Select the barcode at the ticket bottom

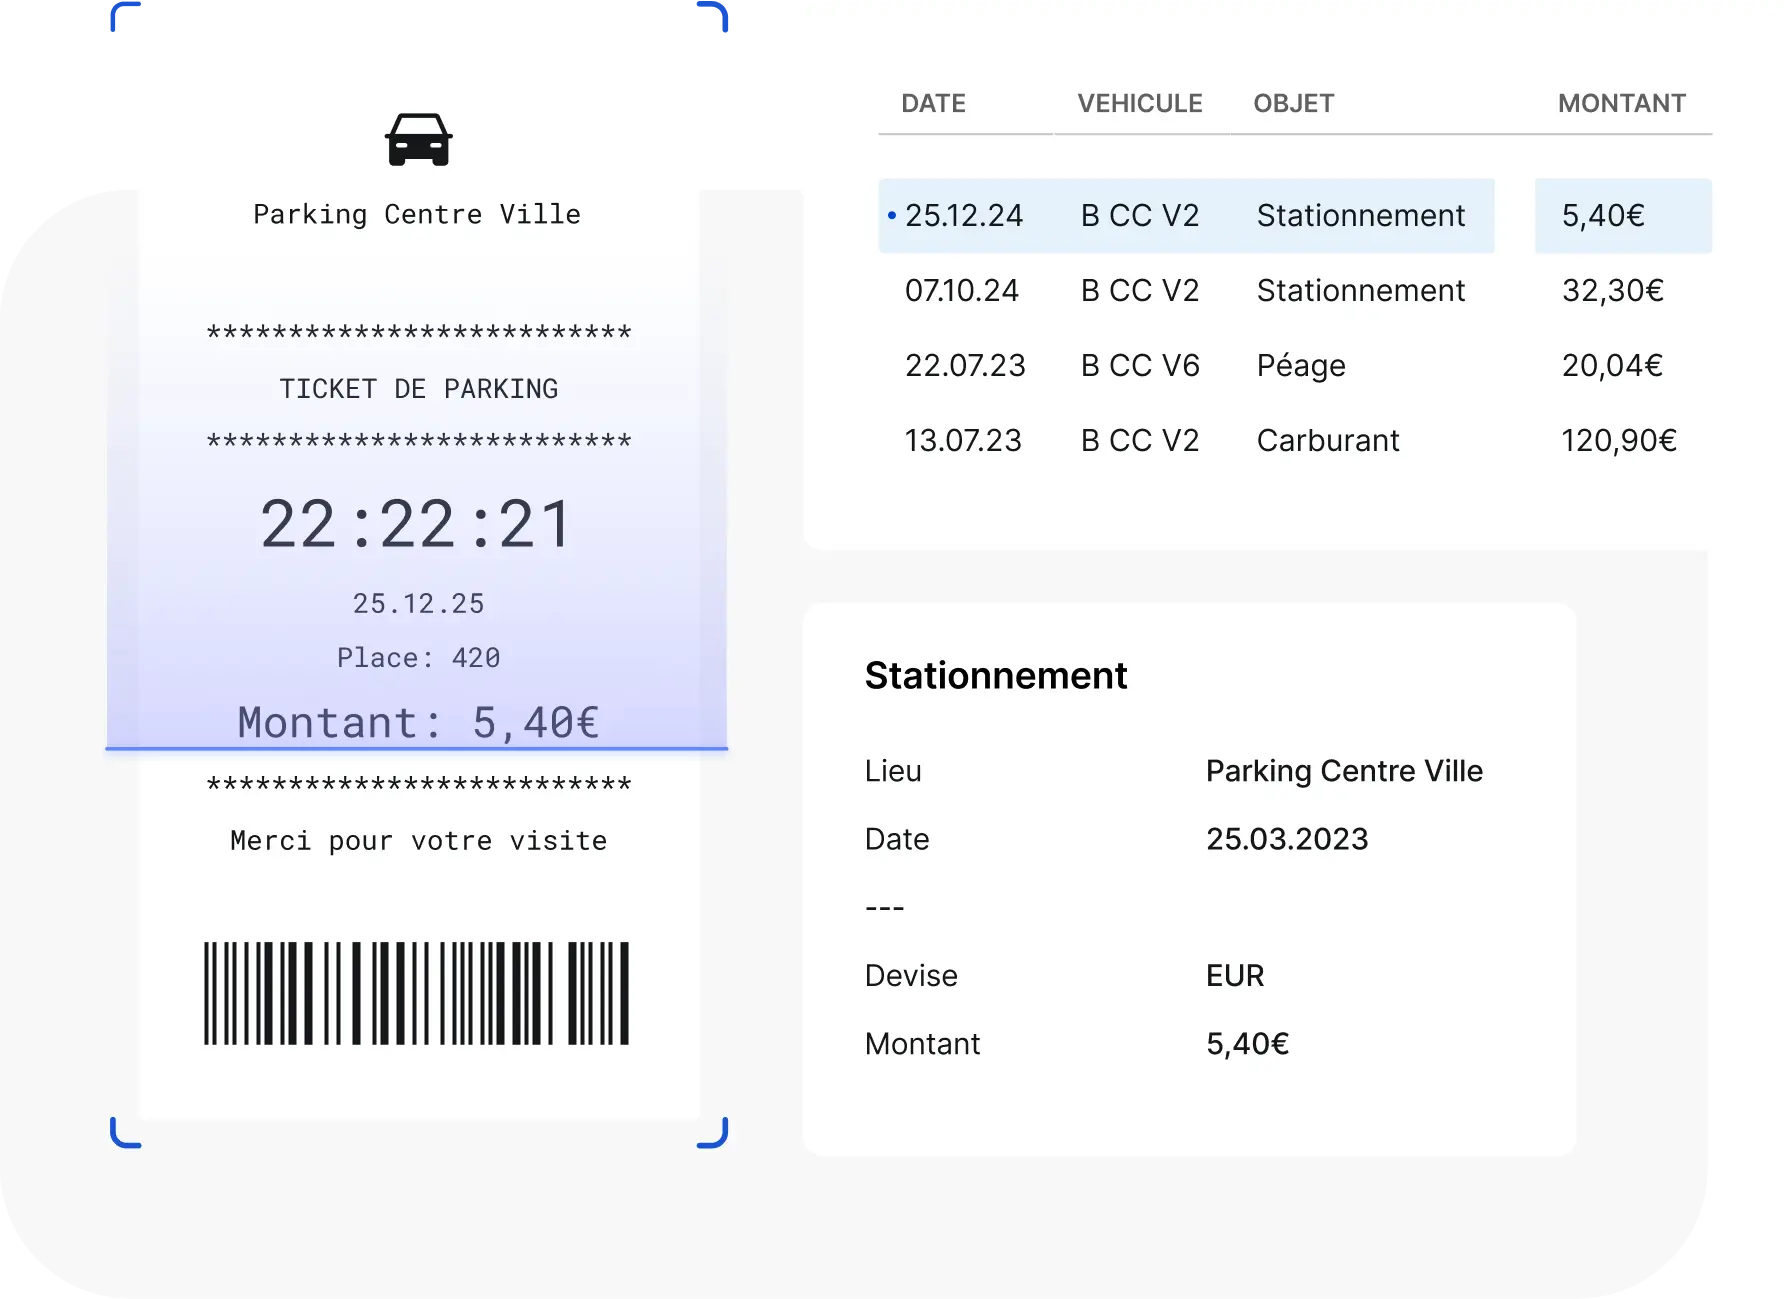[x=417, y=991]
